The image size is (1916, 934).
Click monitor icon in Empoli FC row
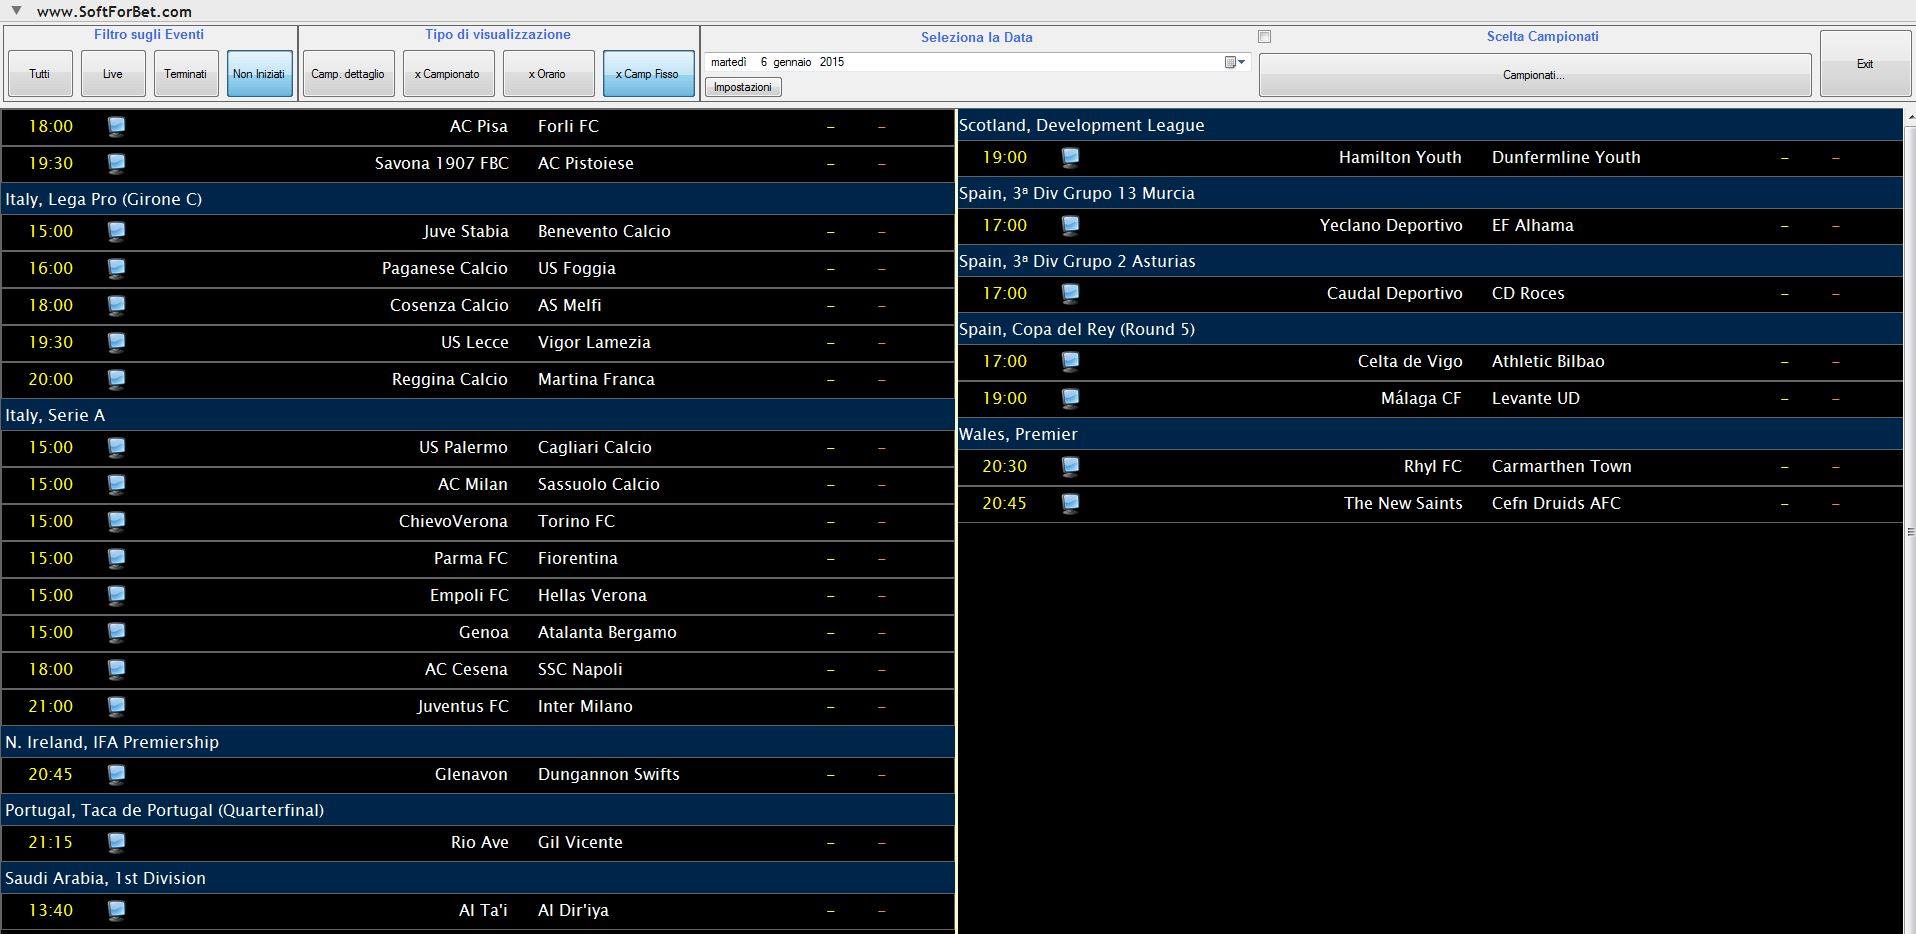click(x=116, y=595)
